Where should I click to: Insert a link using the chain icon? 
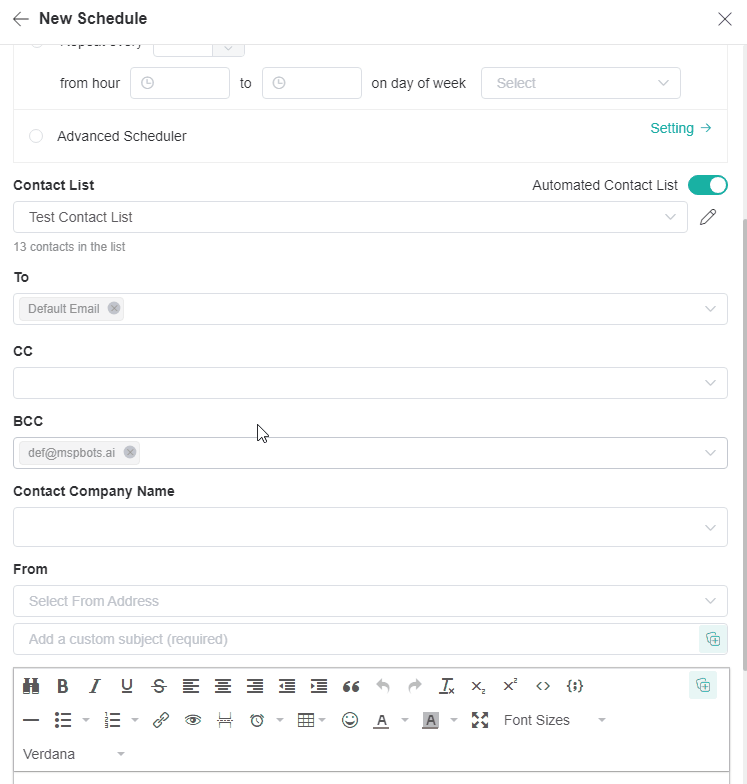coord(161,720)
